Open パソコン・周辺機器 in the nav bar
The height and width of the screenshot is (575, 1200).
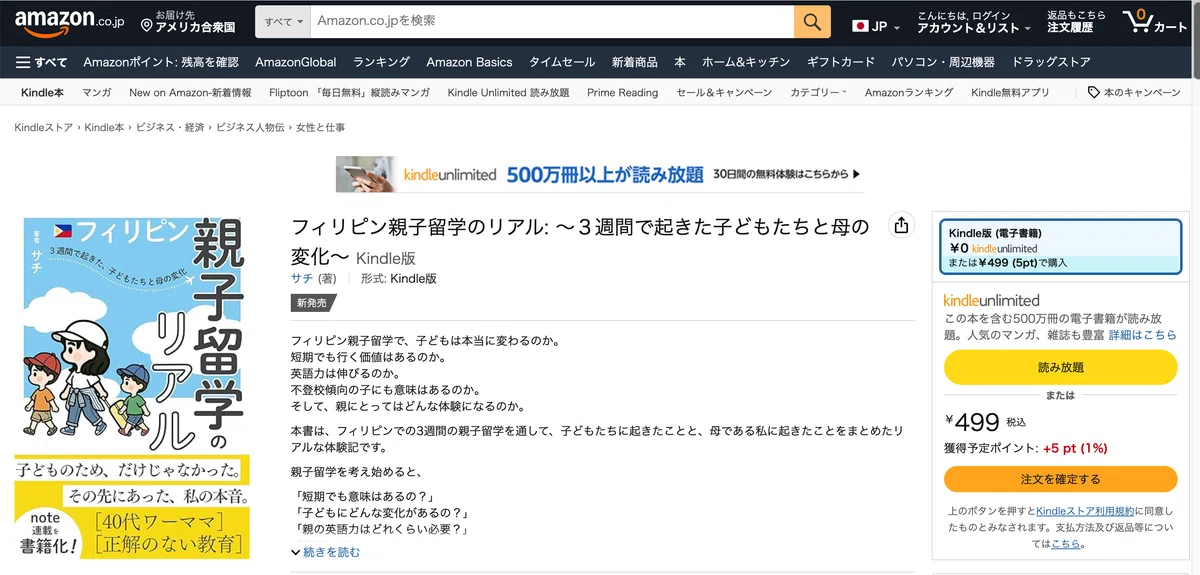943,62
